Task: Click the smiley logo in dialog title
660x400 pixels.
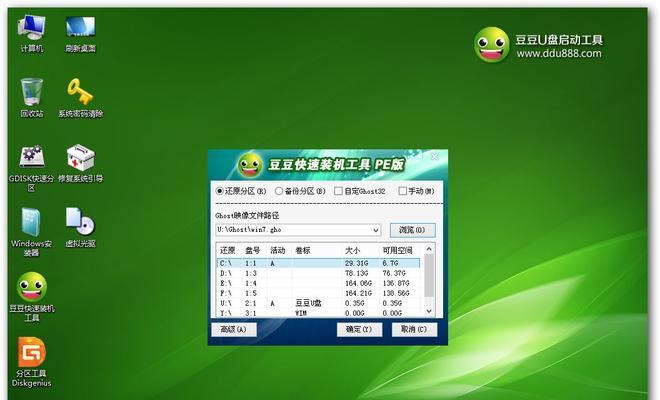Action: click(250, 165)
